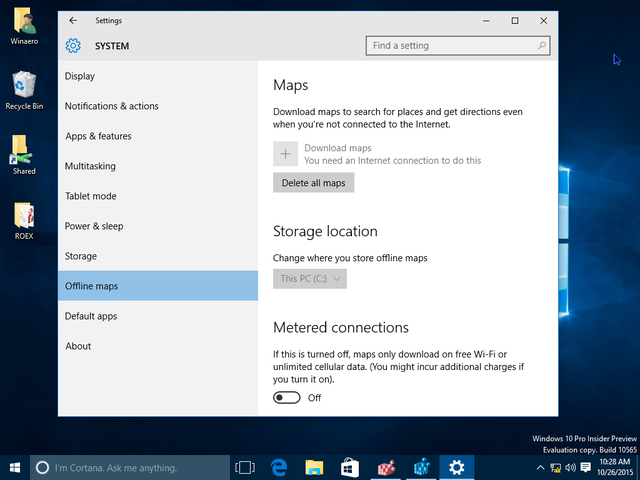
Task: Click the blue cubes taskbar app icon
Action: point(422,468)
